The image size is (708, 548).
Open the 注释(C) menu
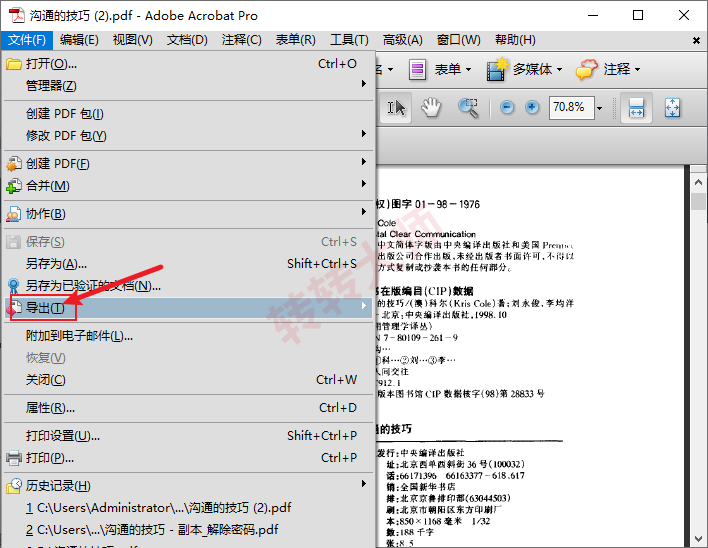(x=242, y=40)
